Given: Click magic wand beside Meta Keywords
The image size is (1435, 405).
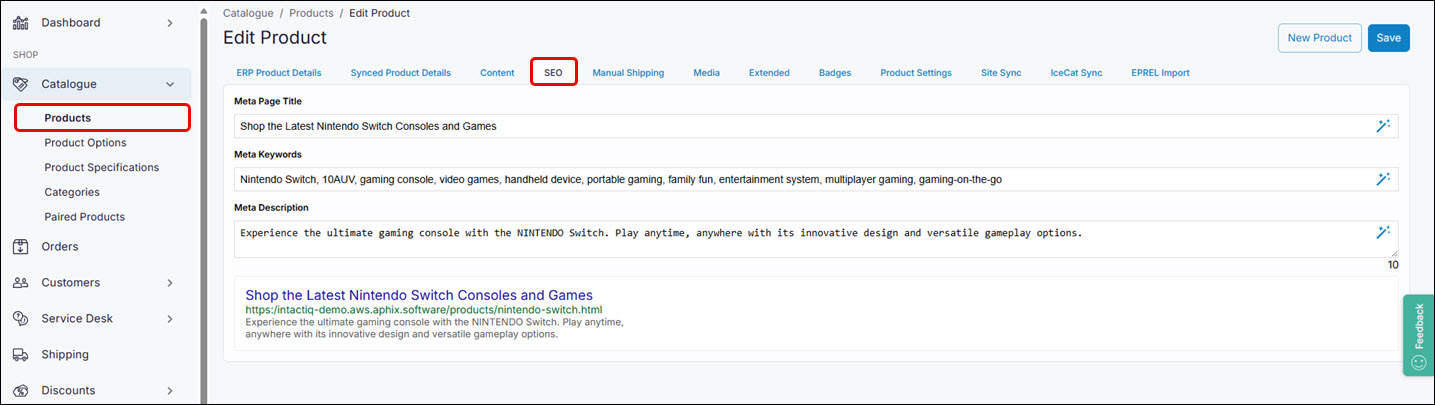Looking at the screenshot, I should [x=1383, y=179].
